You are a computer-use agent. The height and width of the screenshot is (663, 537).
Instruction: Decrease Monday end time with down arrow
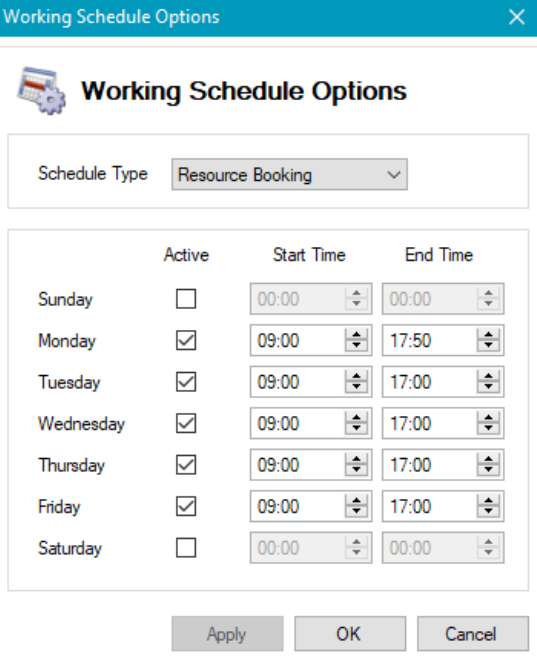pos(488,346)
